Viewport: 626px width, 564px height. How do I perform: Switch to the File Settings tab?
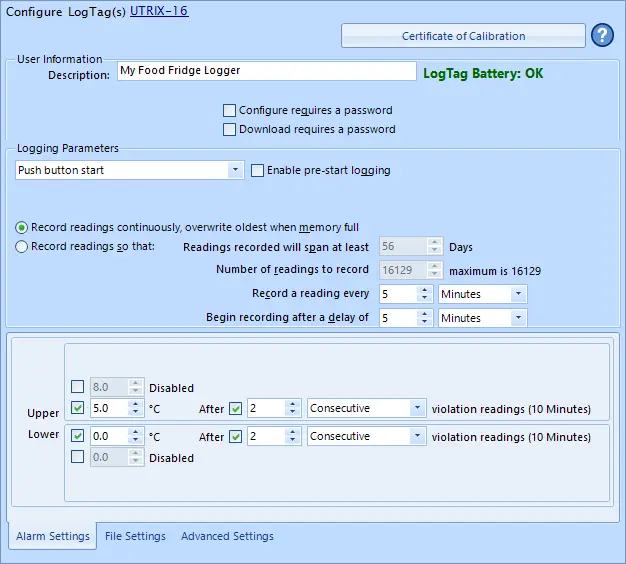pos(135,536)
